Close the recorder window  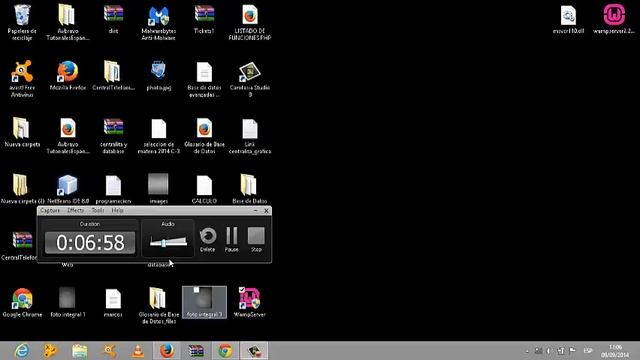267,211
